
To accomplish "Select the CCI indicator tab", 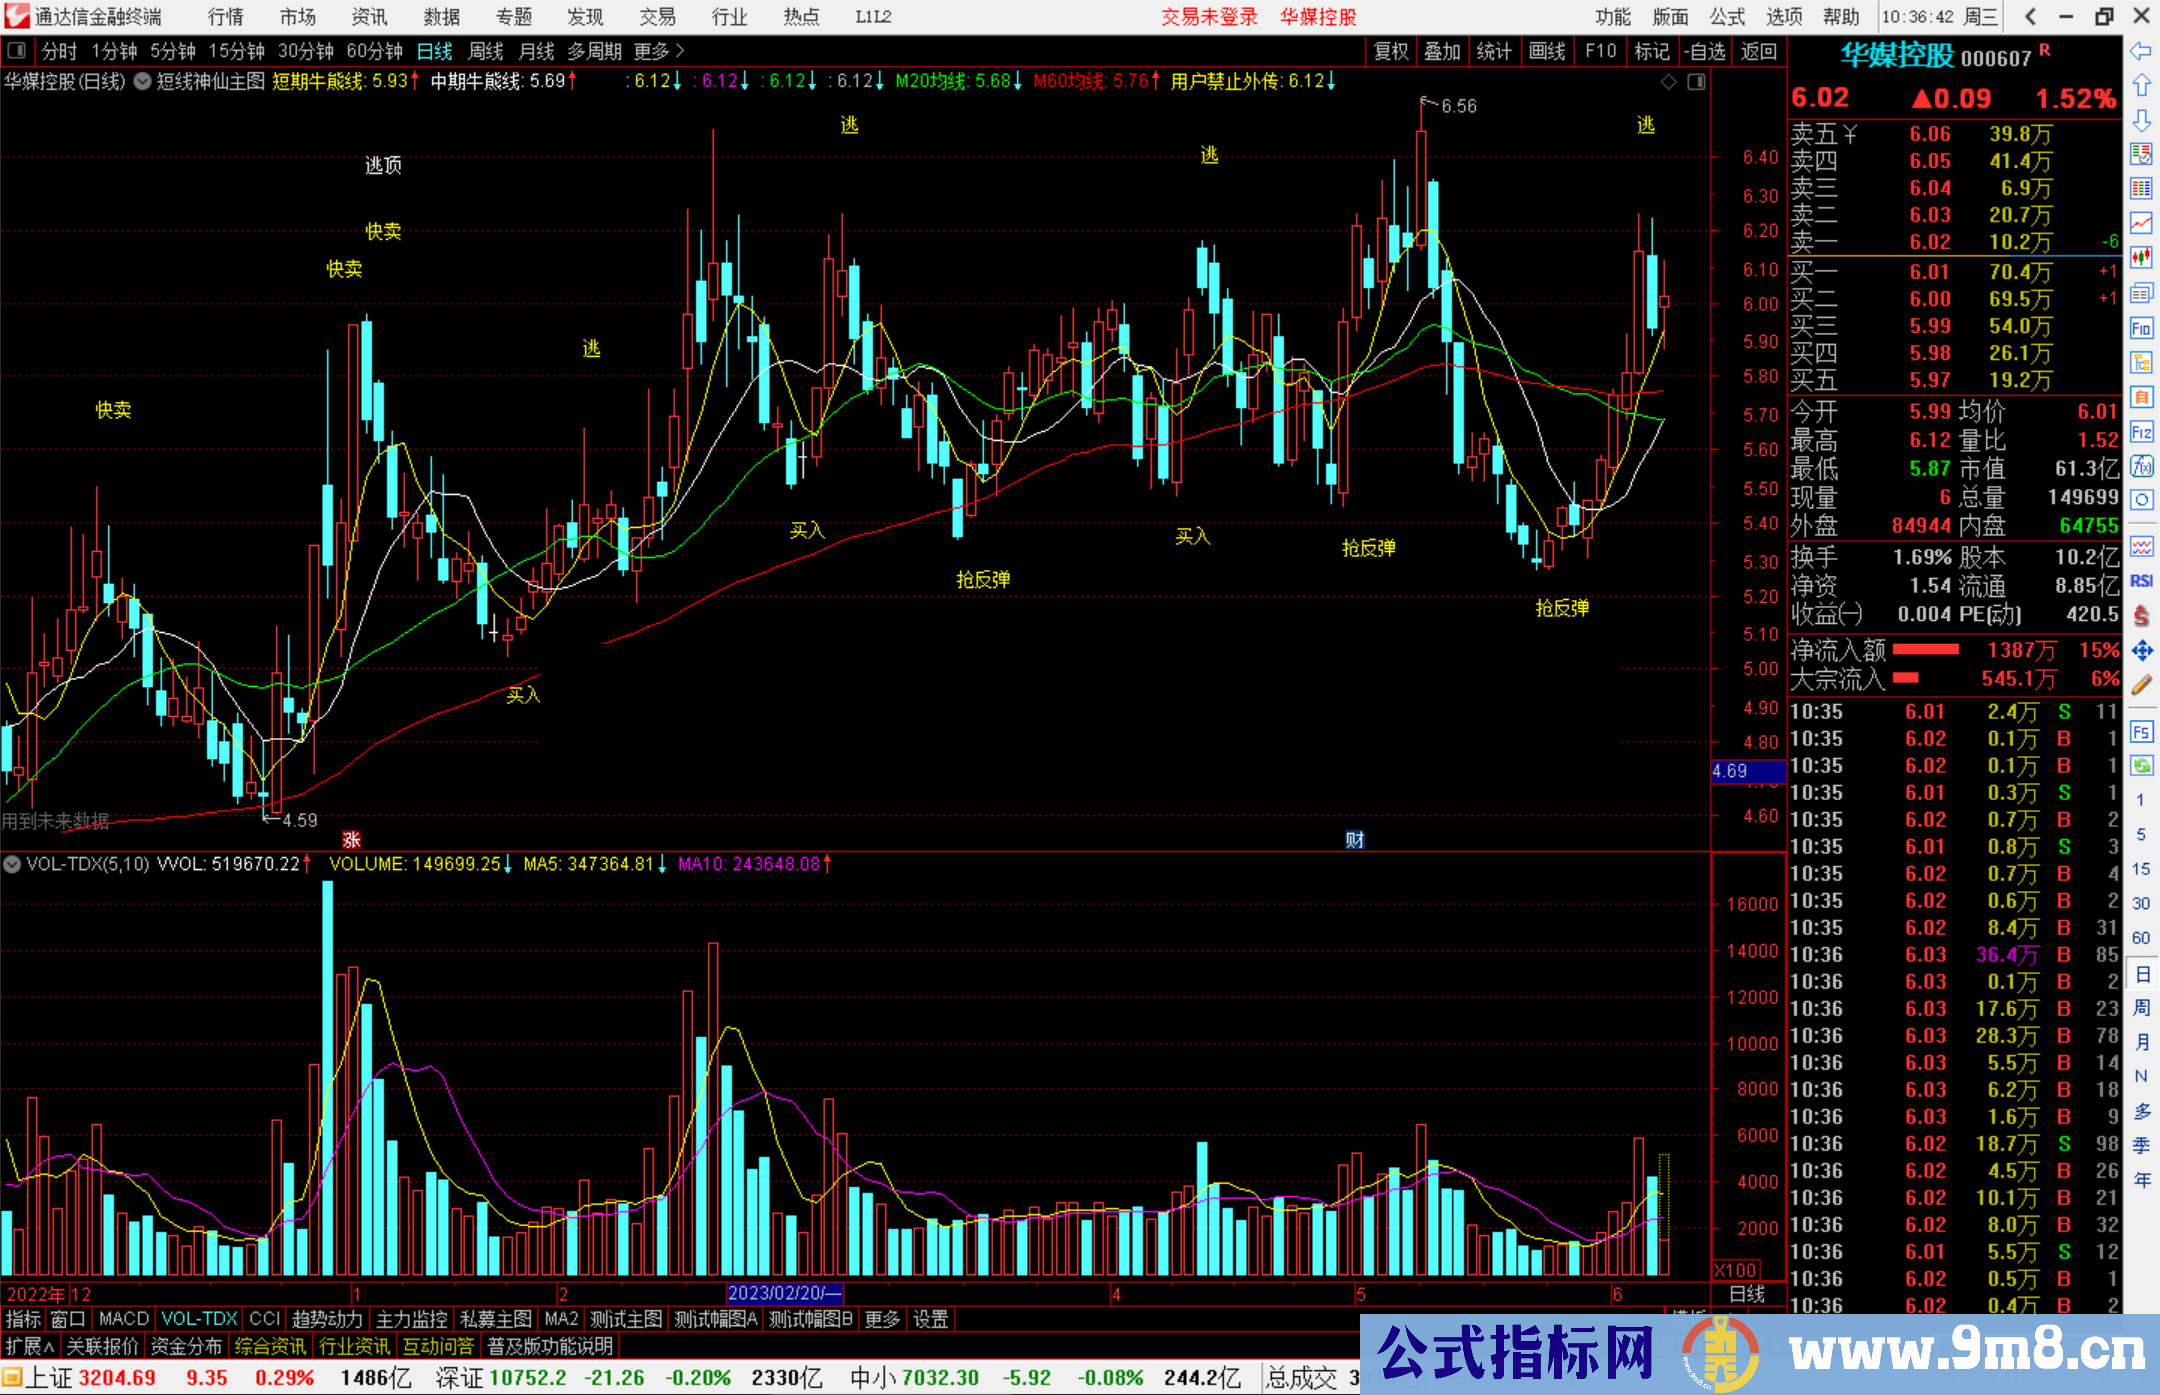I will 264,1319.
